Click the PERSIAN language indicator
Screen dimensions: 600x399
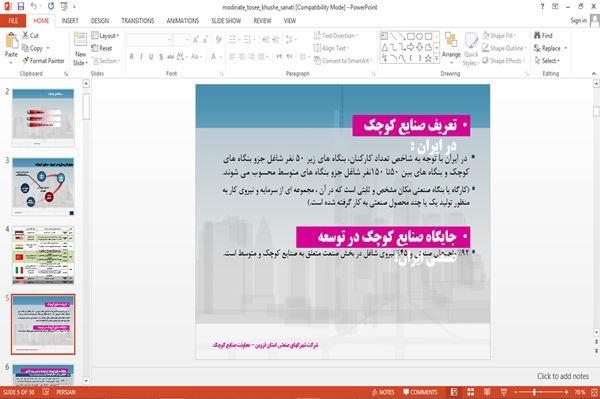click(x=66, y=392)
